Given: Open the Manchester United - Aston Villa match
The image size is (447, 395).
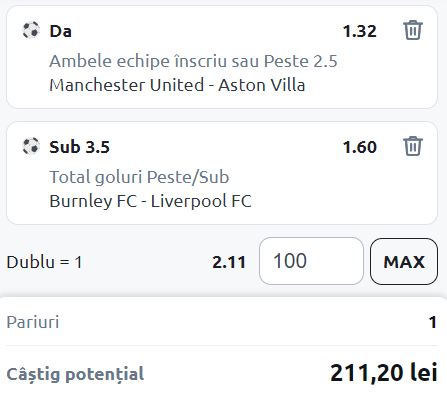Looking at the screenshot, I should [x=177, y=85].
